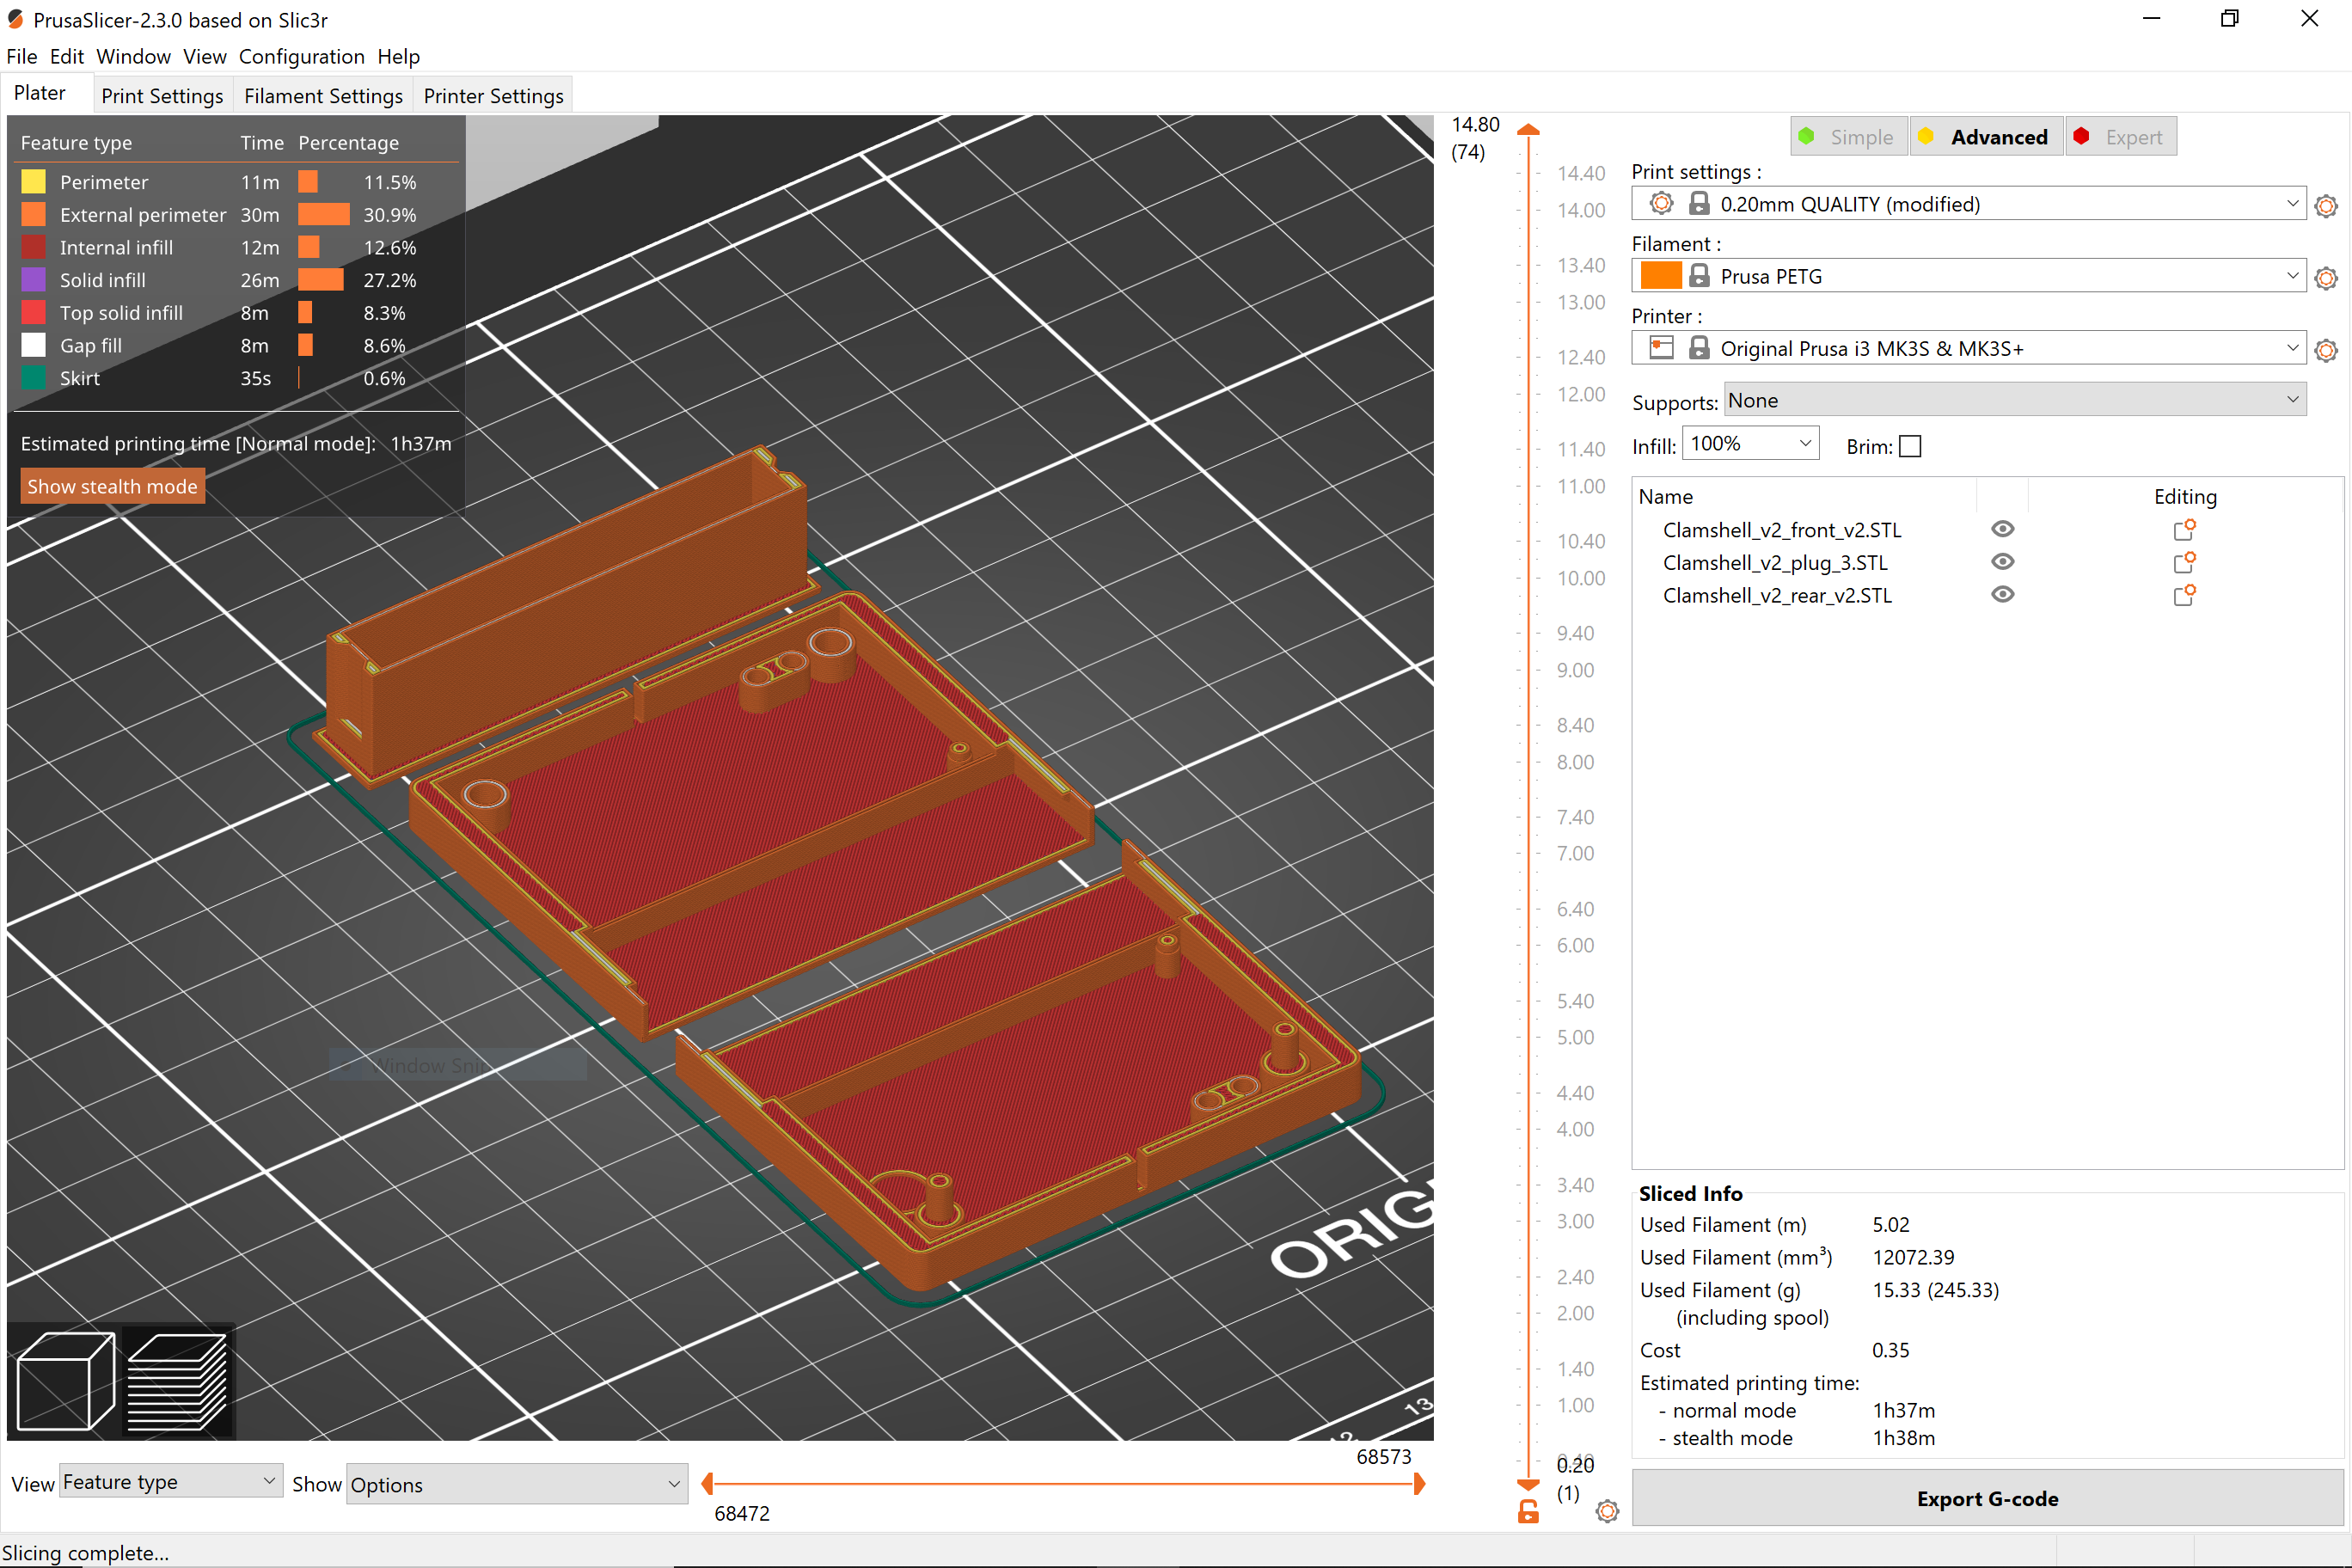The height and width of the screenshot is (1568, 2352).
Task: Click edit icon for Clamshell_v2_plug_3.STL
Action: pos(2186,561)
